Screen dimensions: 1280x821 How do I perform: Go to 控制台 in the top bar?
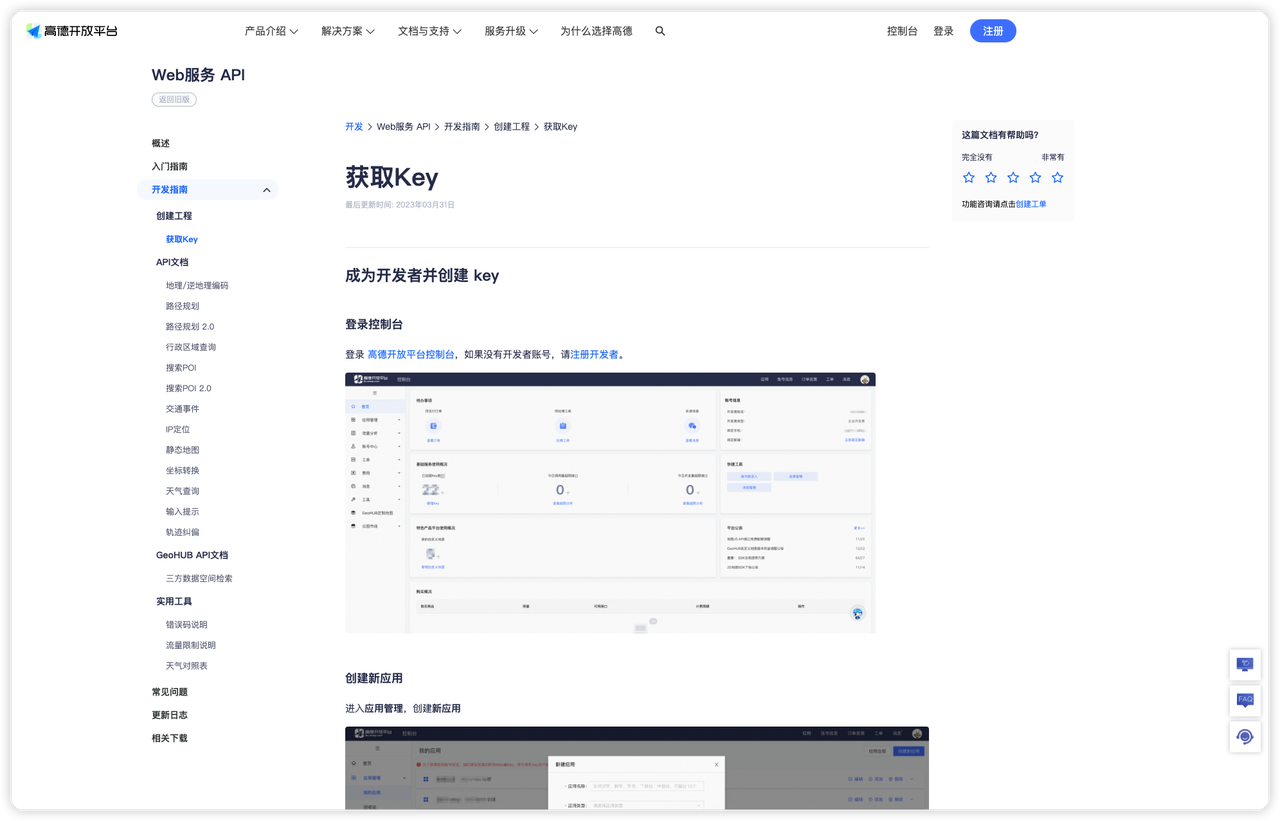coord(902,31)
